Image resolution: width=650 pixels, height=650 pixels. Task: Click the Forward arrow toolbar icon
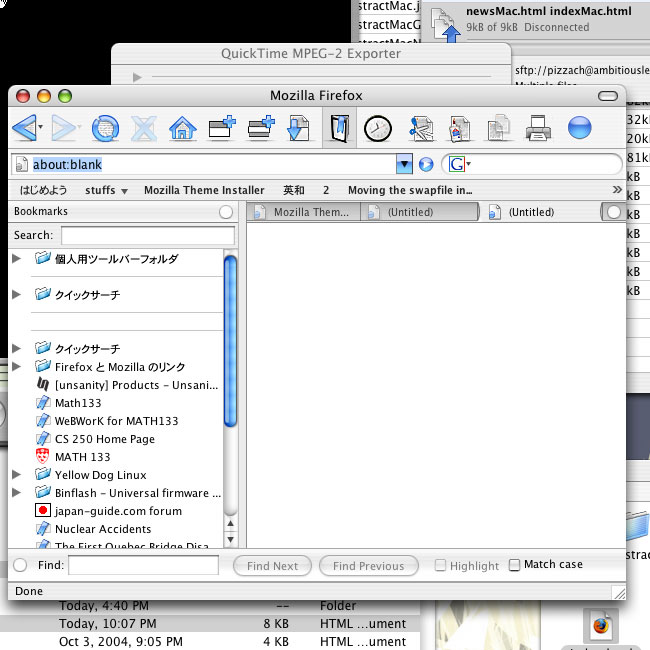63,128
